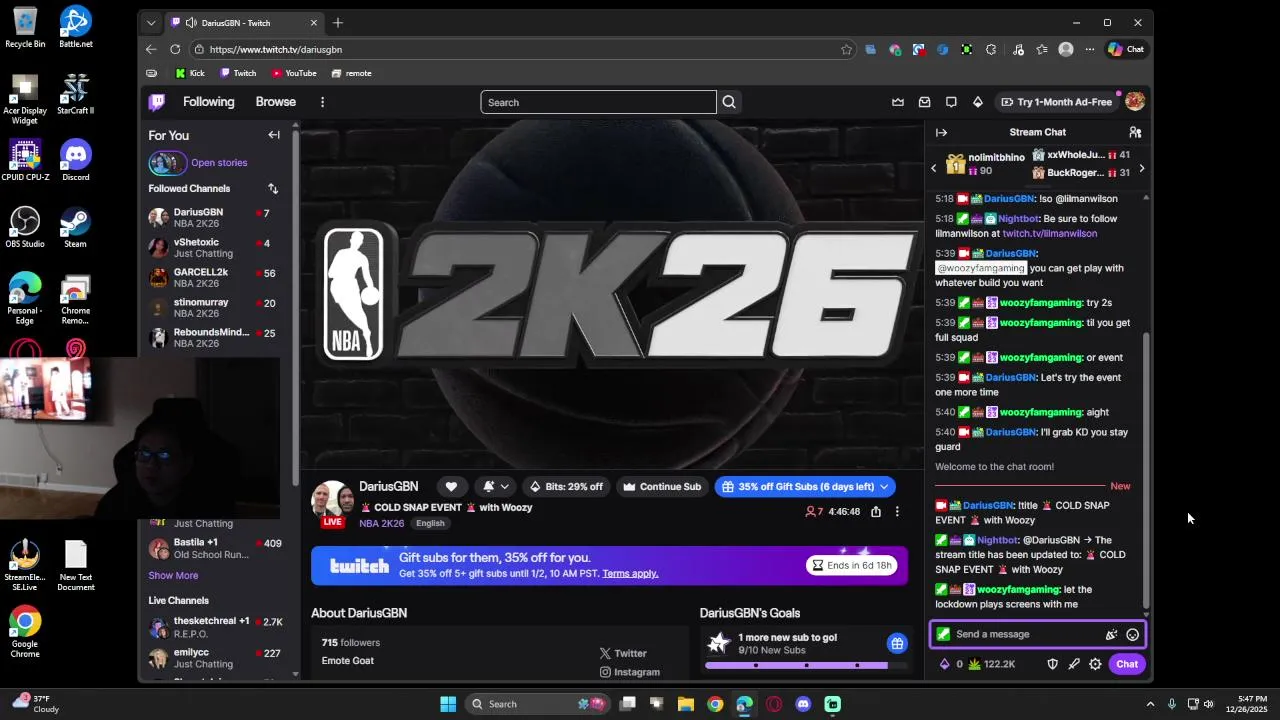Open Copilot Chat button in Edge
Viewport: 1280px width, 720px height.
pyautogui.click(x=1126, y=49)
